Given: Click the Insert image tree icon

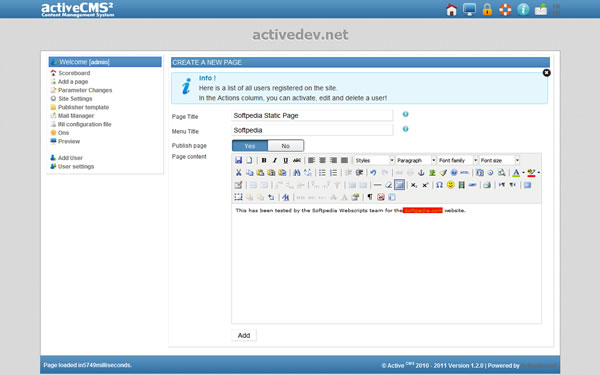Looking at the screenshot, I should (x=432, y=173).
